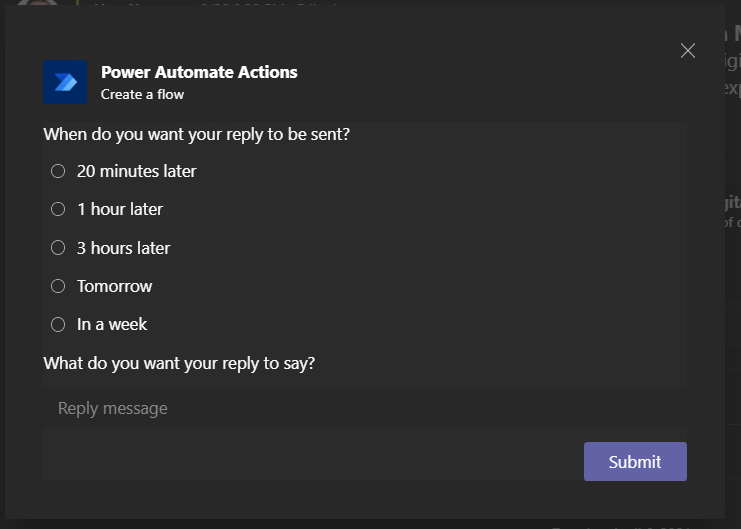The image size is (741, 529).
Task: Select the Tomorrow radio button
Action: point(58,286)
